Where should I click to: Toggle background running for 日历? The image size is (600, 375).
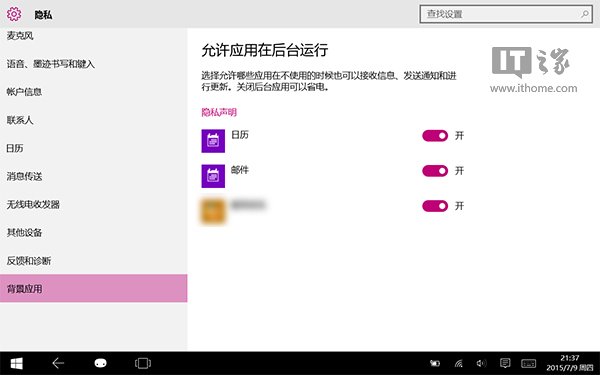tap(435, 136)
